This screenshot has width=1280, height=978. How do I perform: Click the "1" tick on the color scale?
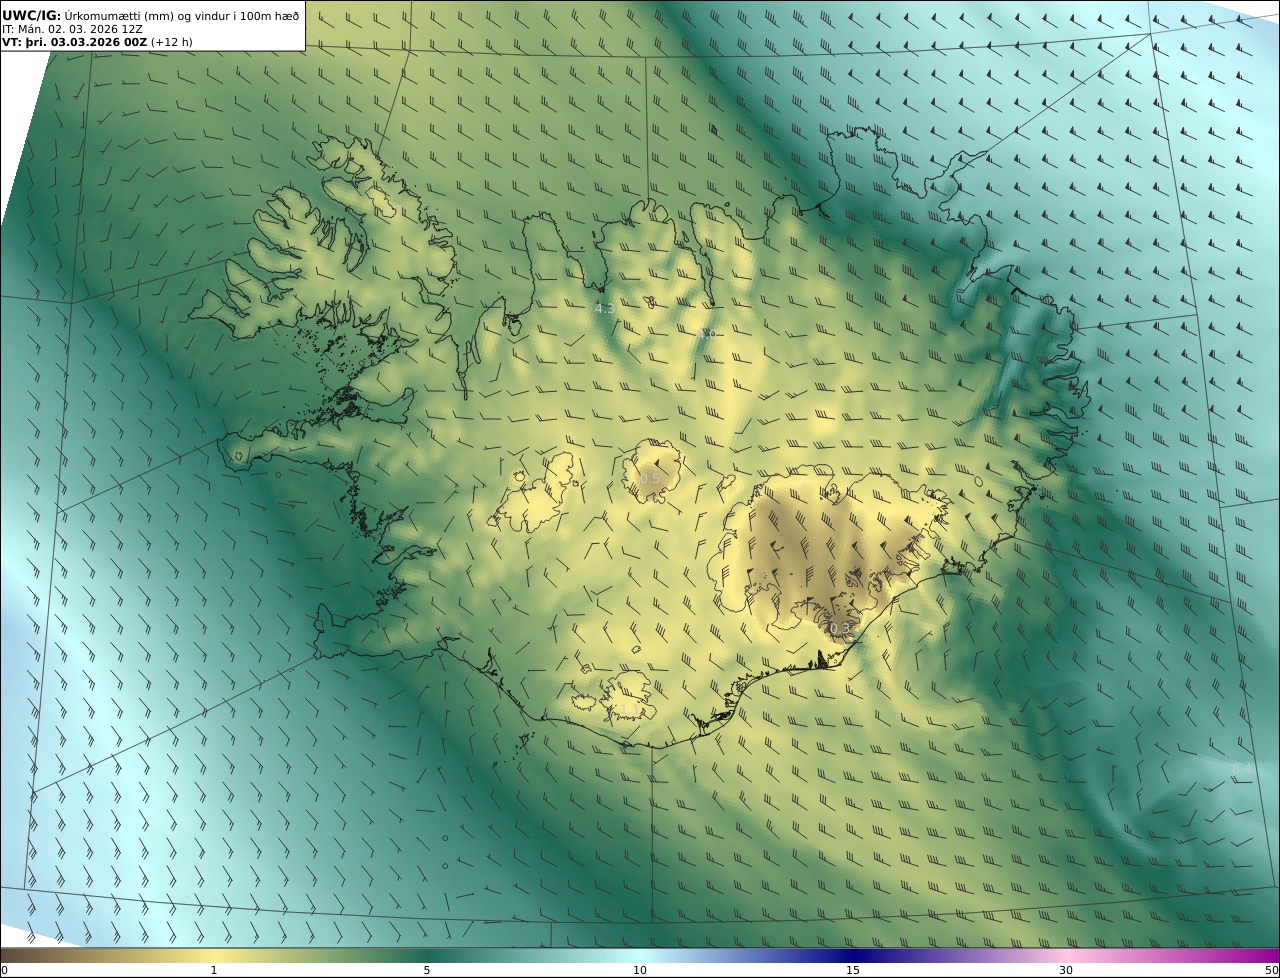click(213, 970)
